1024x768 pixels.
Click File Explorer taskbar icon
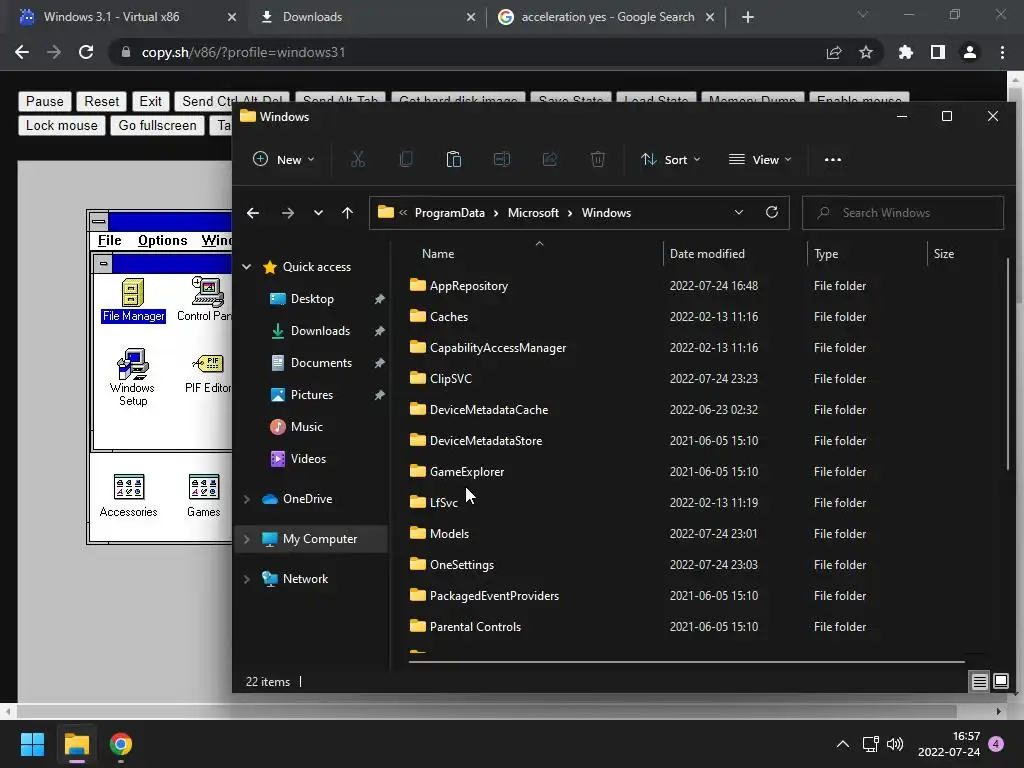(x=76, y=744)
